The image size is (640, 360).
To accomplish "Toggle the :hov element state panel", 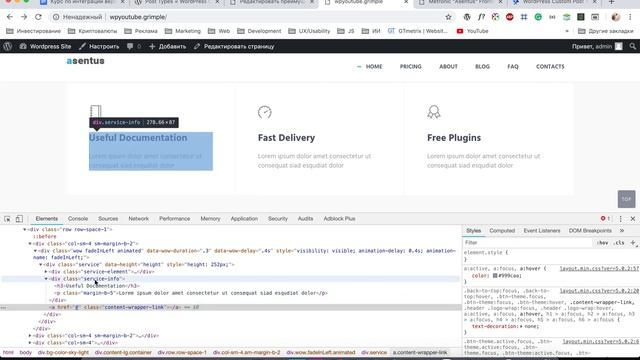I will click(x=602, y=242).
